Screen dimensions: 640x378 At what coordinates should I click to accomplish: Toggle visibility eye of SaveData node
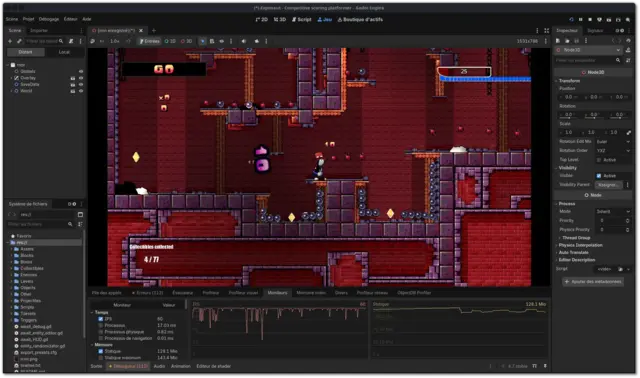click(81, 84)
